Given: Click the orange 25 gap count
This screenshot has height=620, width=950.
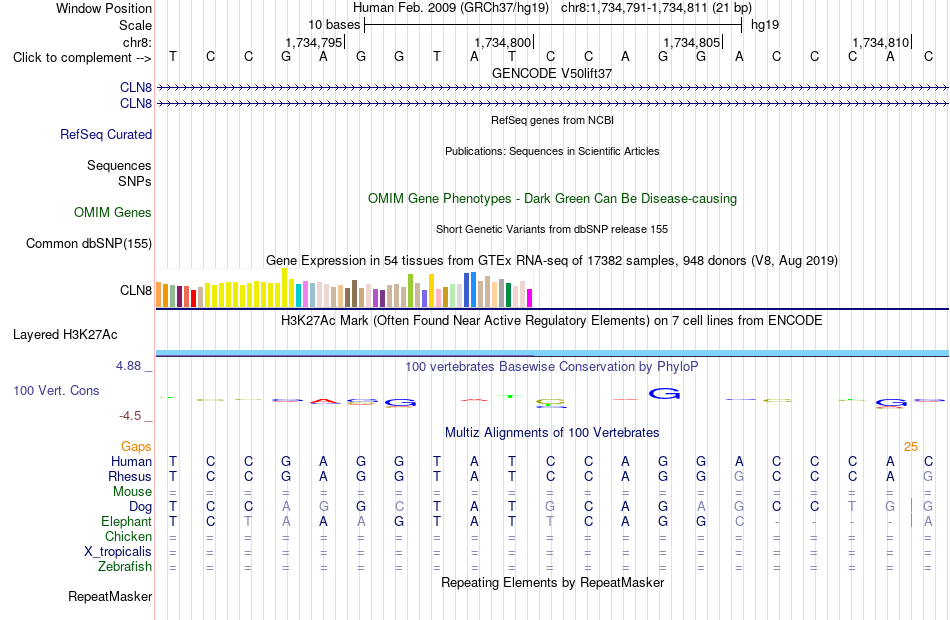Looking at the screenshot, I should [911, 447].
